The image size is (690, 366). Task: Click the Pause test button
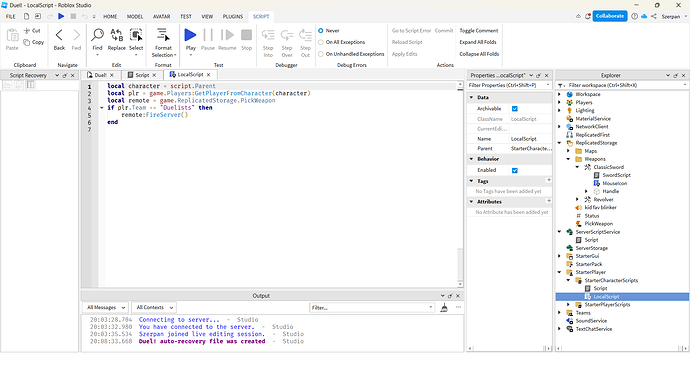pyautogui.click(x=208, y=39)
